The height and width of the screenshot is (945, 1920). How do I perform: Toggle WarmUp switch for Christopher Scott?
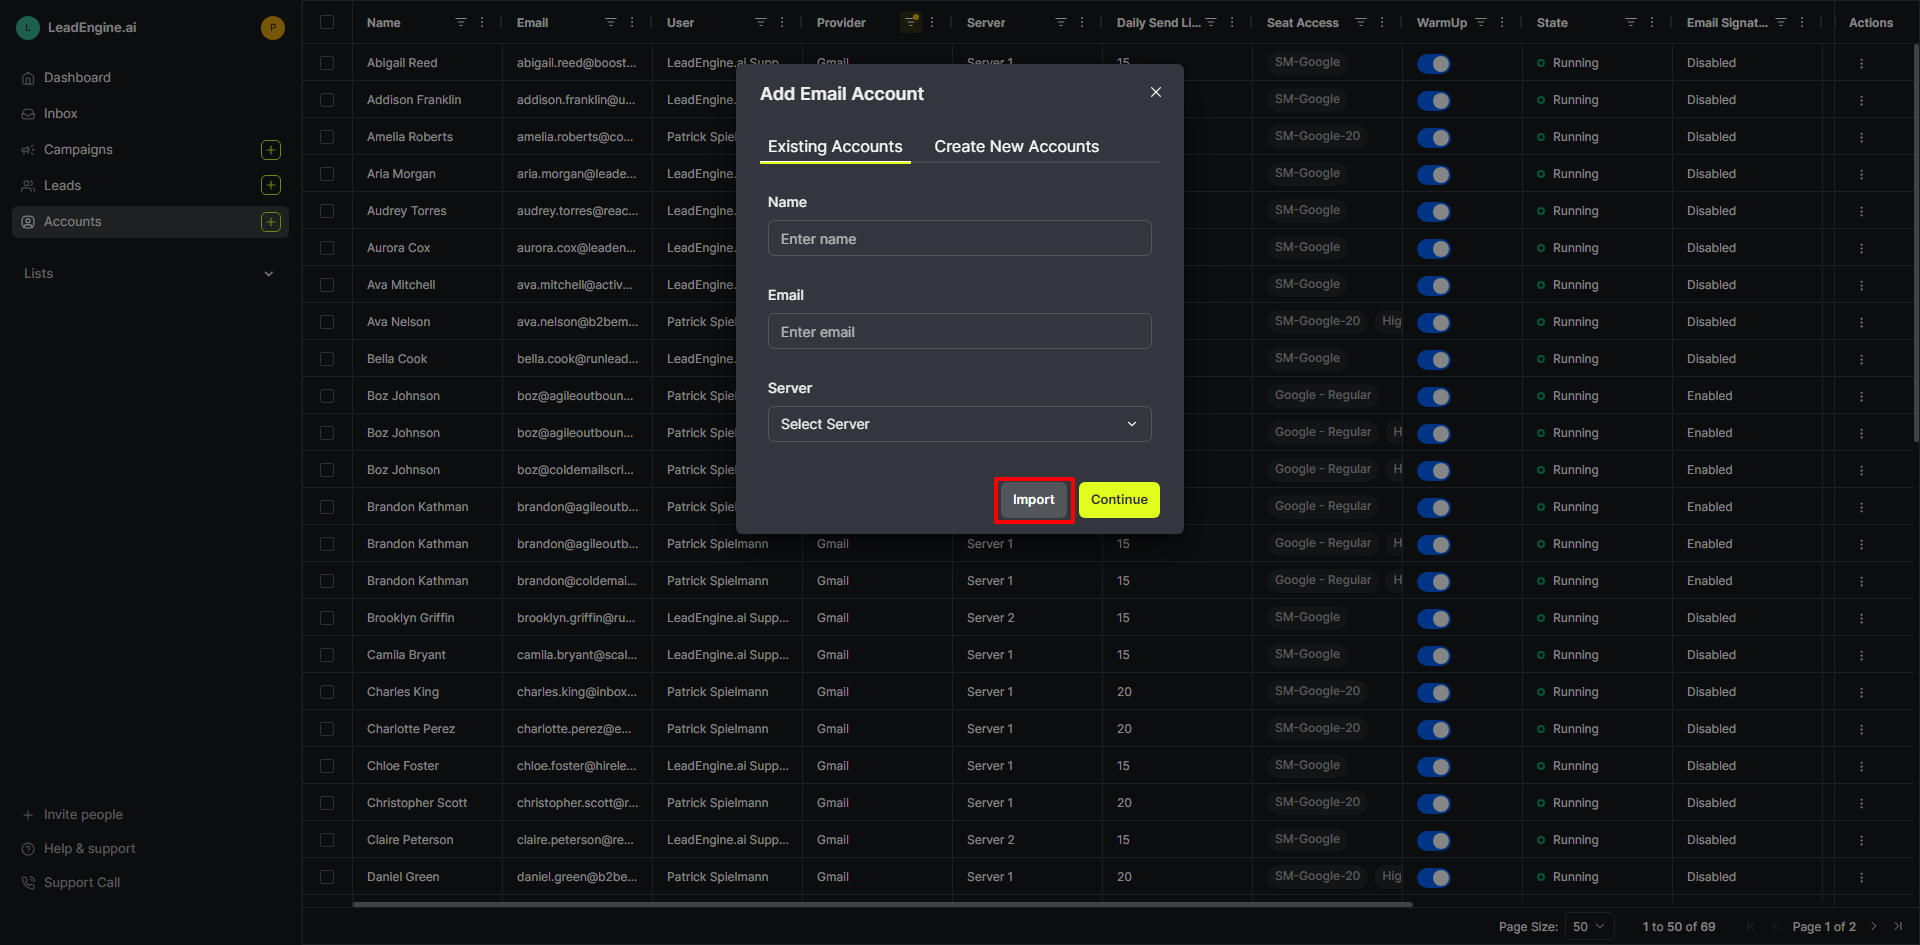click(1434, 803)
